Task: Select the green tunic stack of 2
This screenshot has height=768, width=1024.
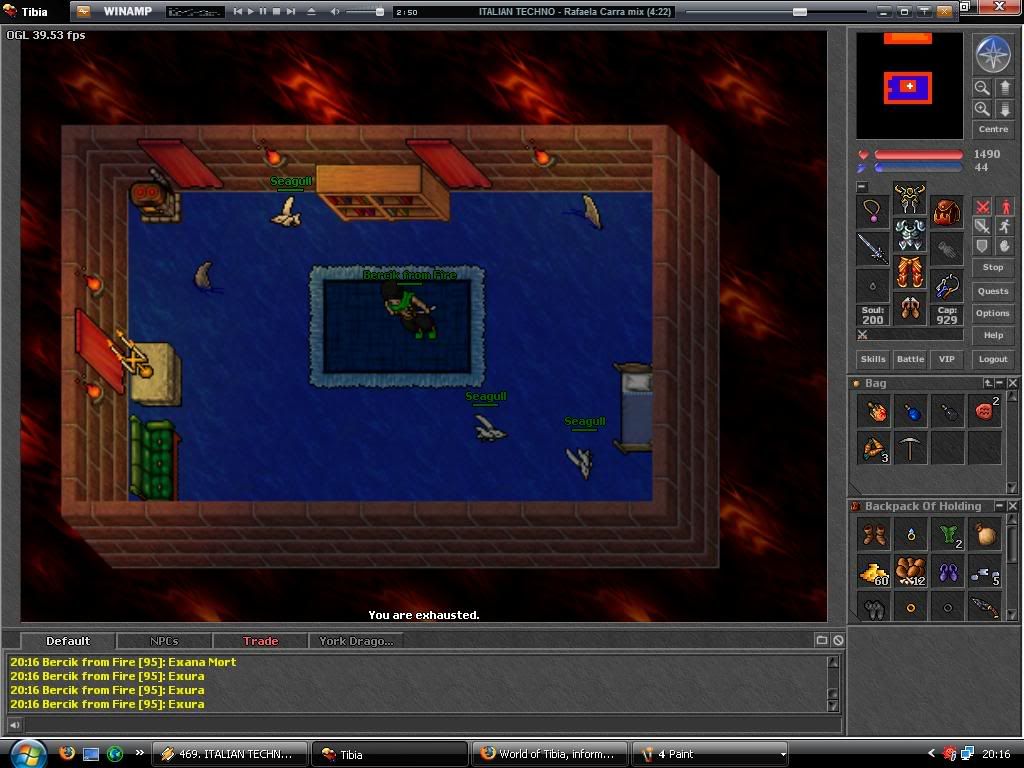Action: 948,535
